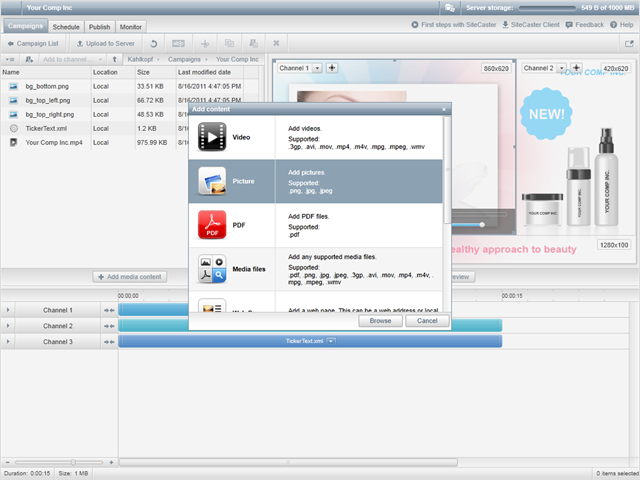
Task: Cancel the Add content dialog
Action: [x=427, y=321]
